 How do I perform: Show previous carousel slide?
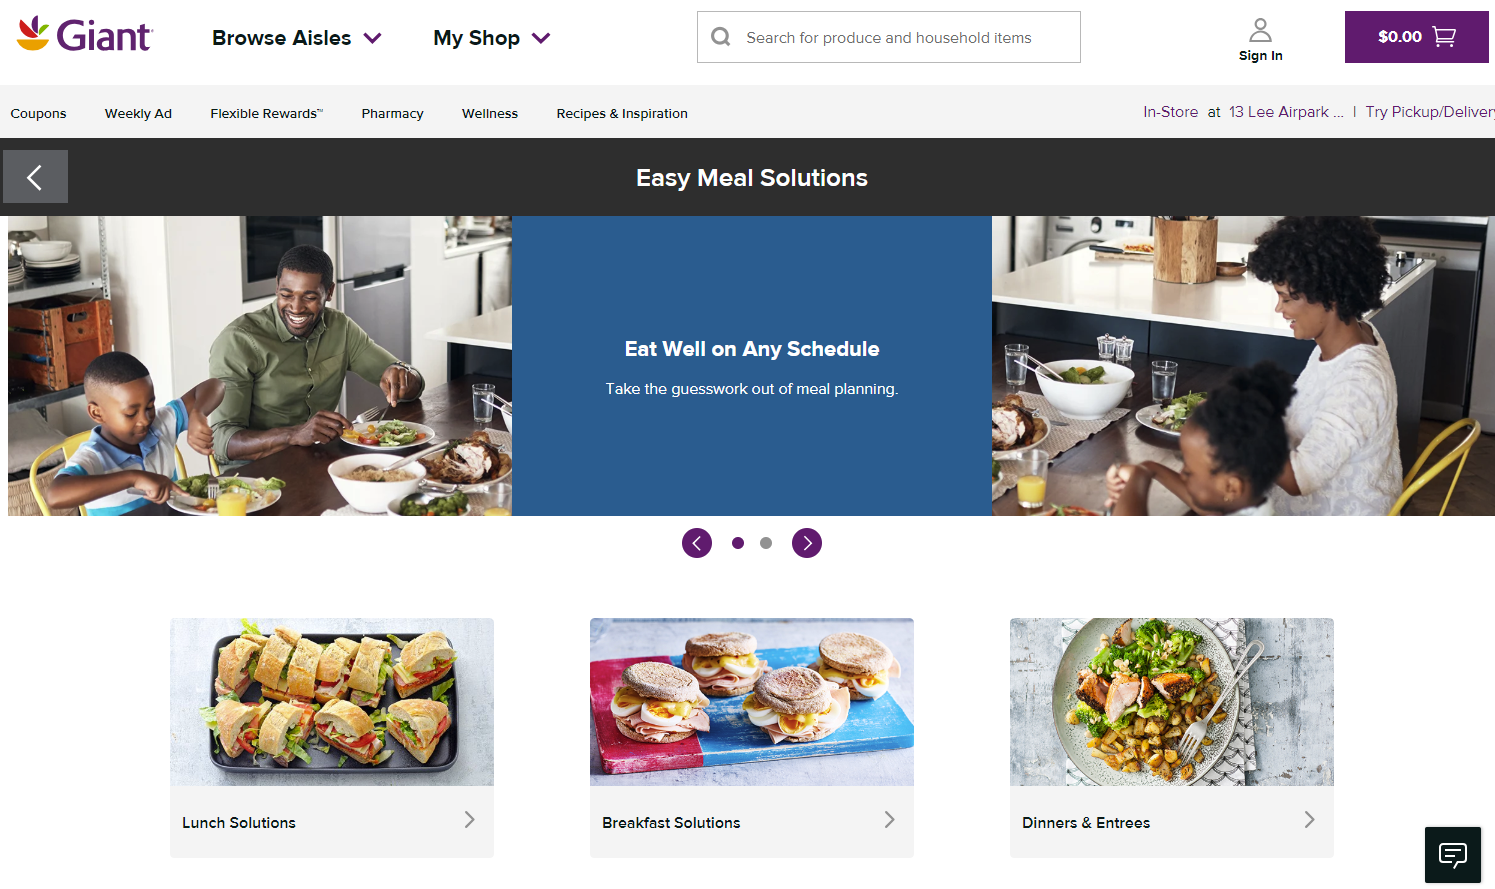point(697,543)
